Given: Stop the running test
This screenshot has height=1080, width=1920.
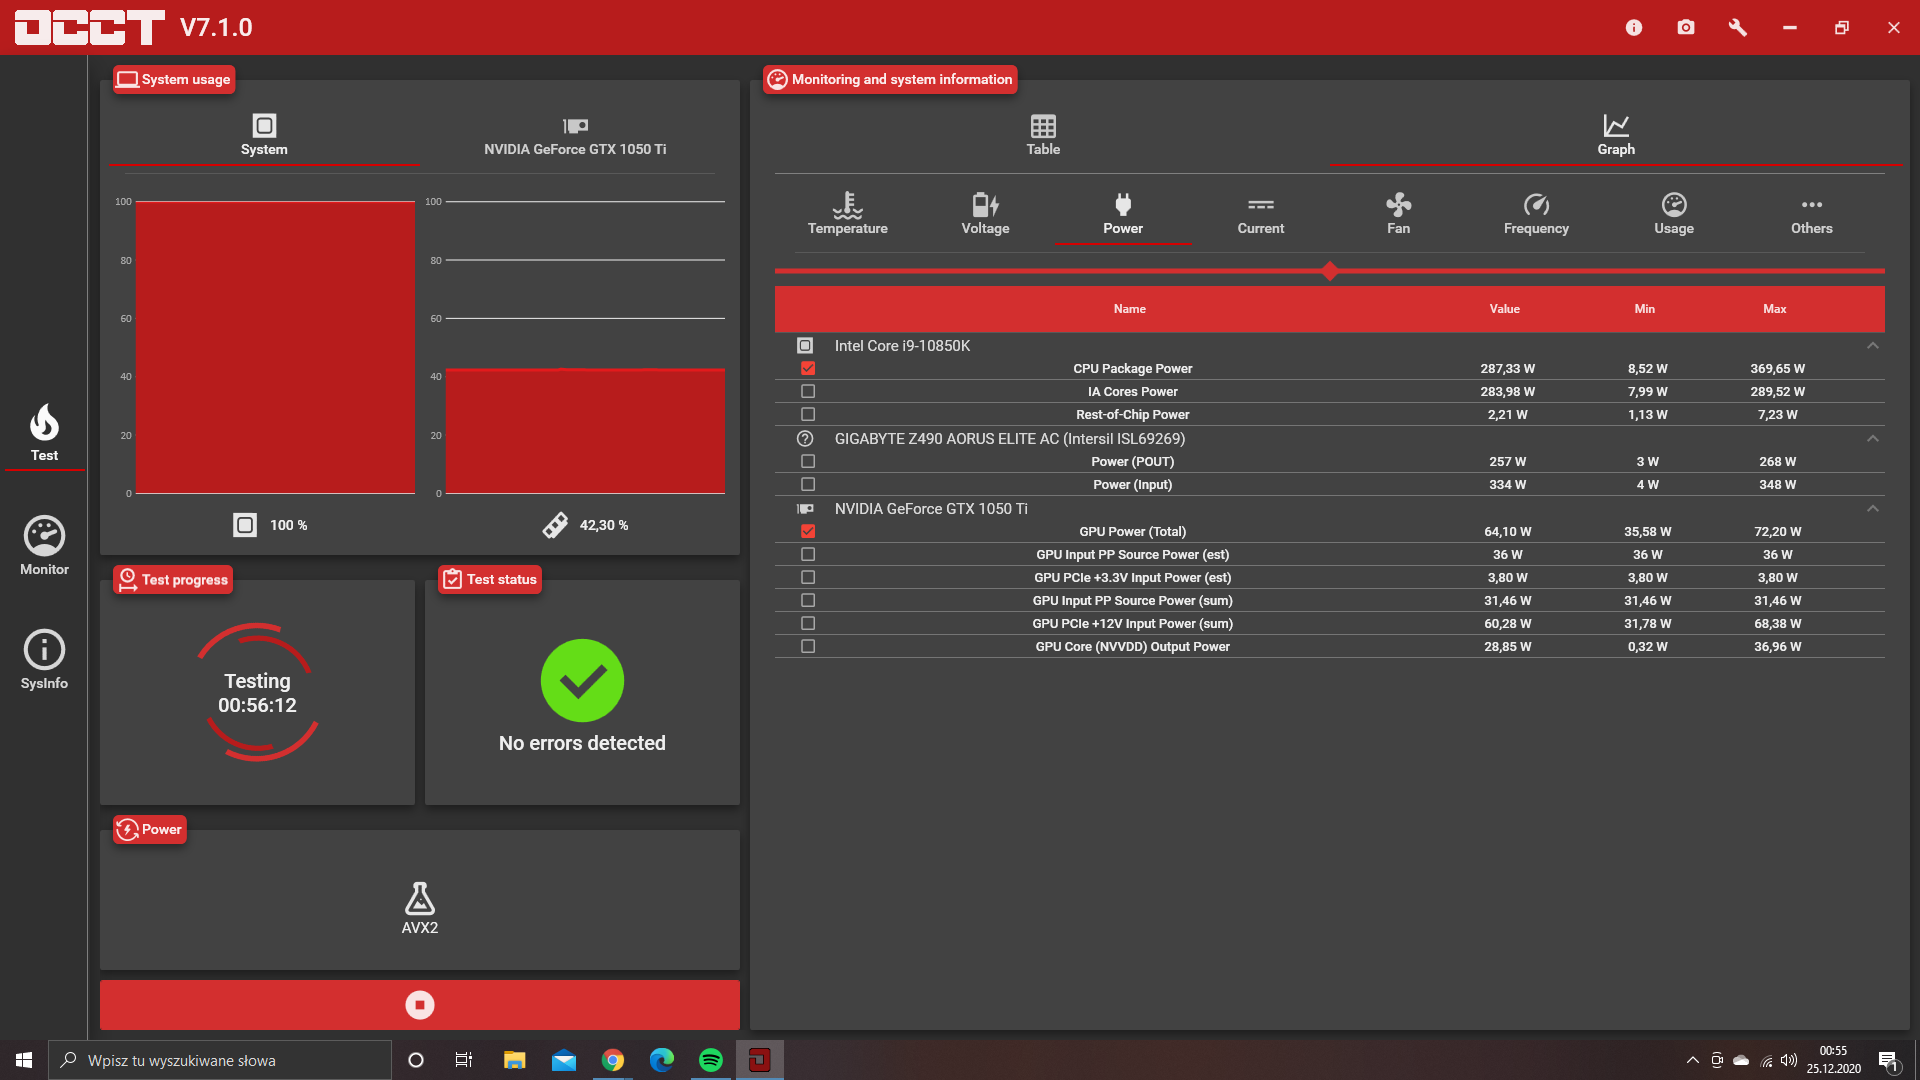Looking at the screenshot, I should [x=419, y=1004].
